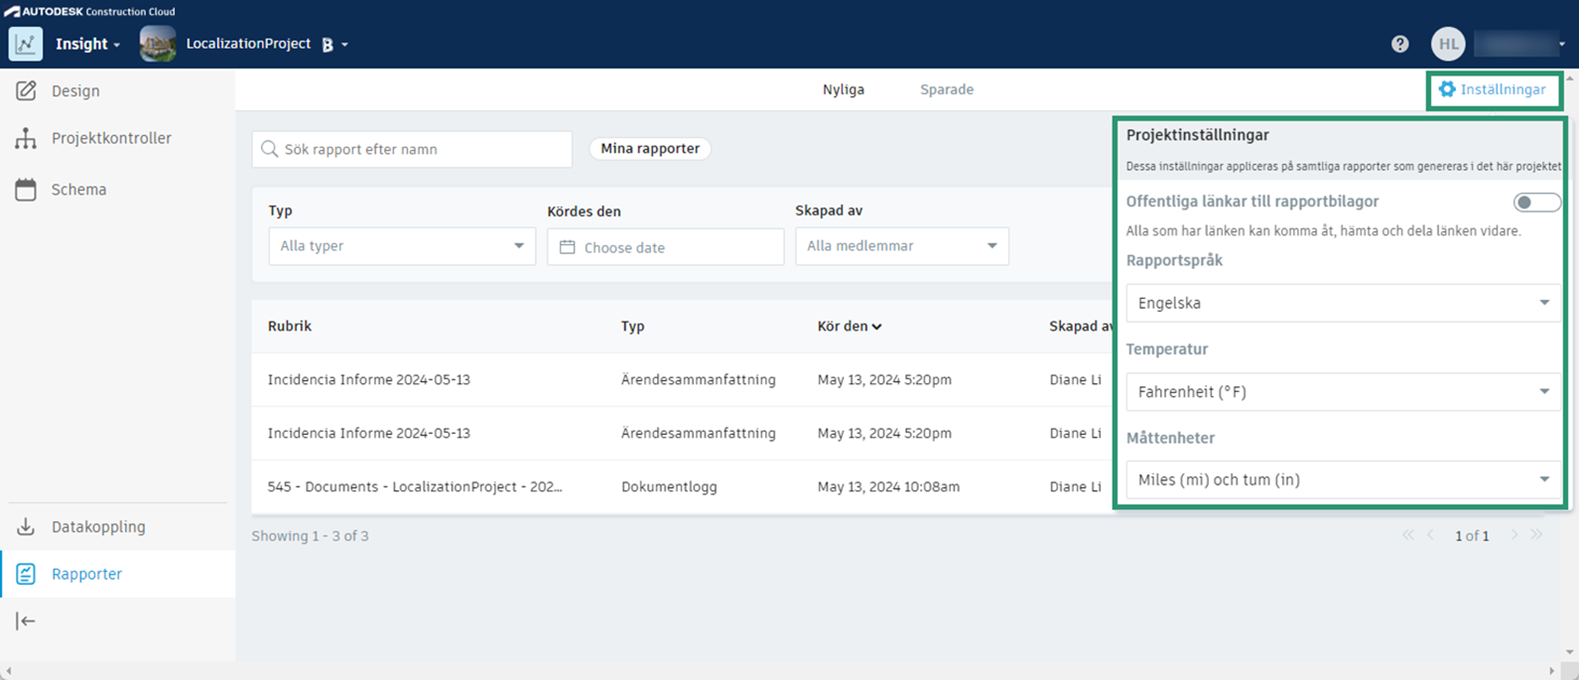Click the Schema calendar icon in sidebar
1579x680 pixels.
[x=26, y=189]
